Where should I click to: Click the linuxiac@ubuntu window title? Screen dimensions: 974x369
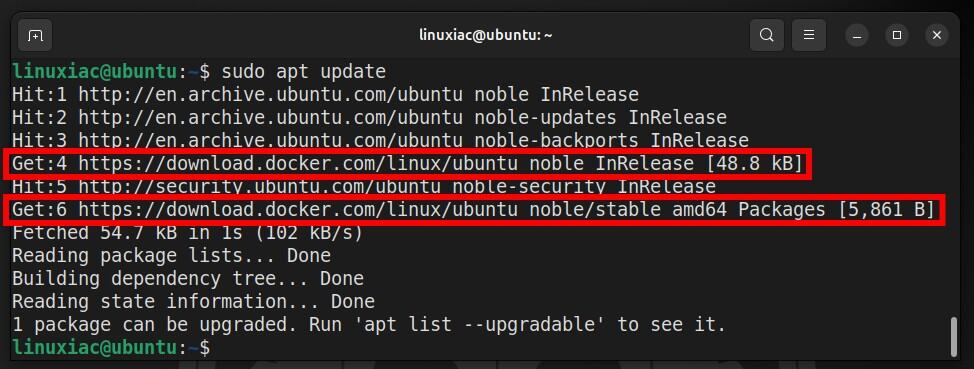click(486, 35)
